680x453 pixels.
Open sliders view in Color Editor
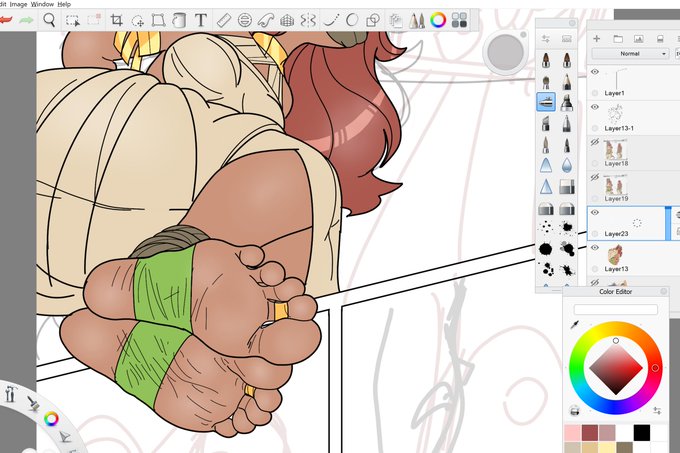(657, 410)
